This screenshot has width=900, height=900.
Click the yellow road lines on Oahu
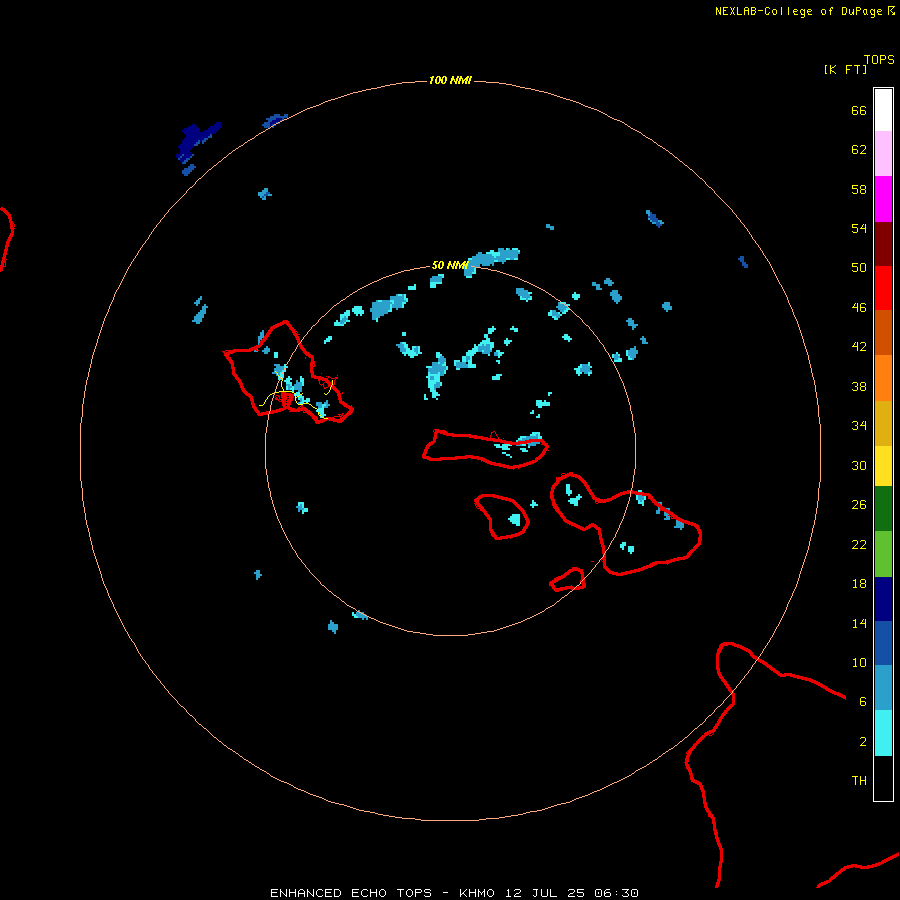[296, 395]
